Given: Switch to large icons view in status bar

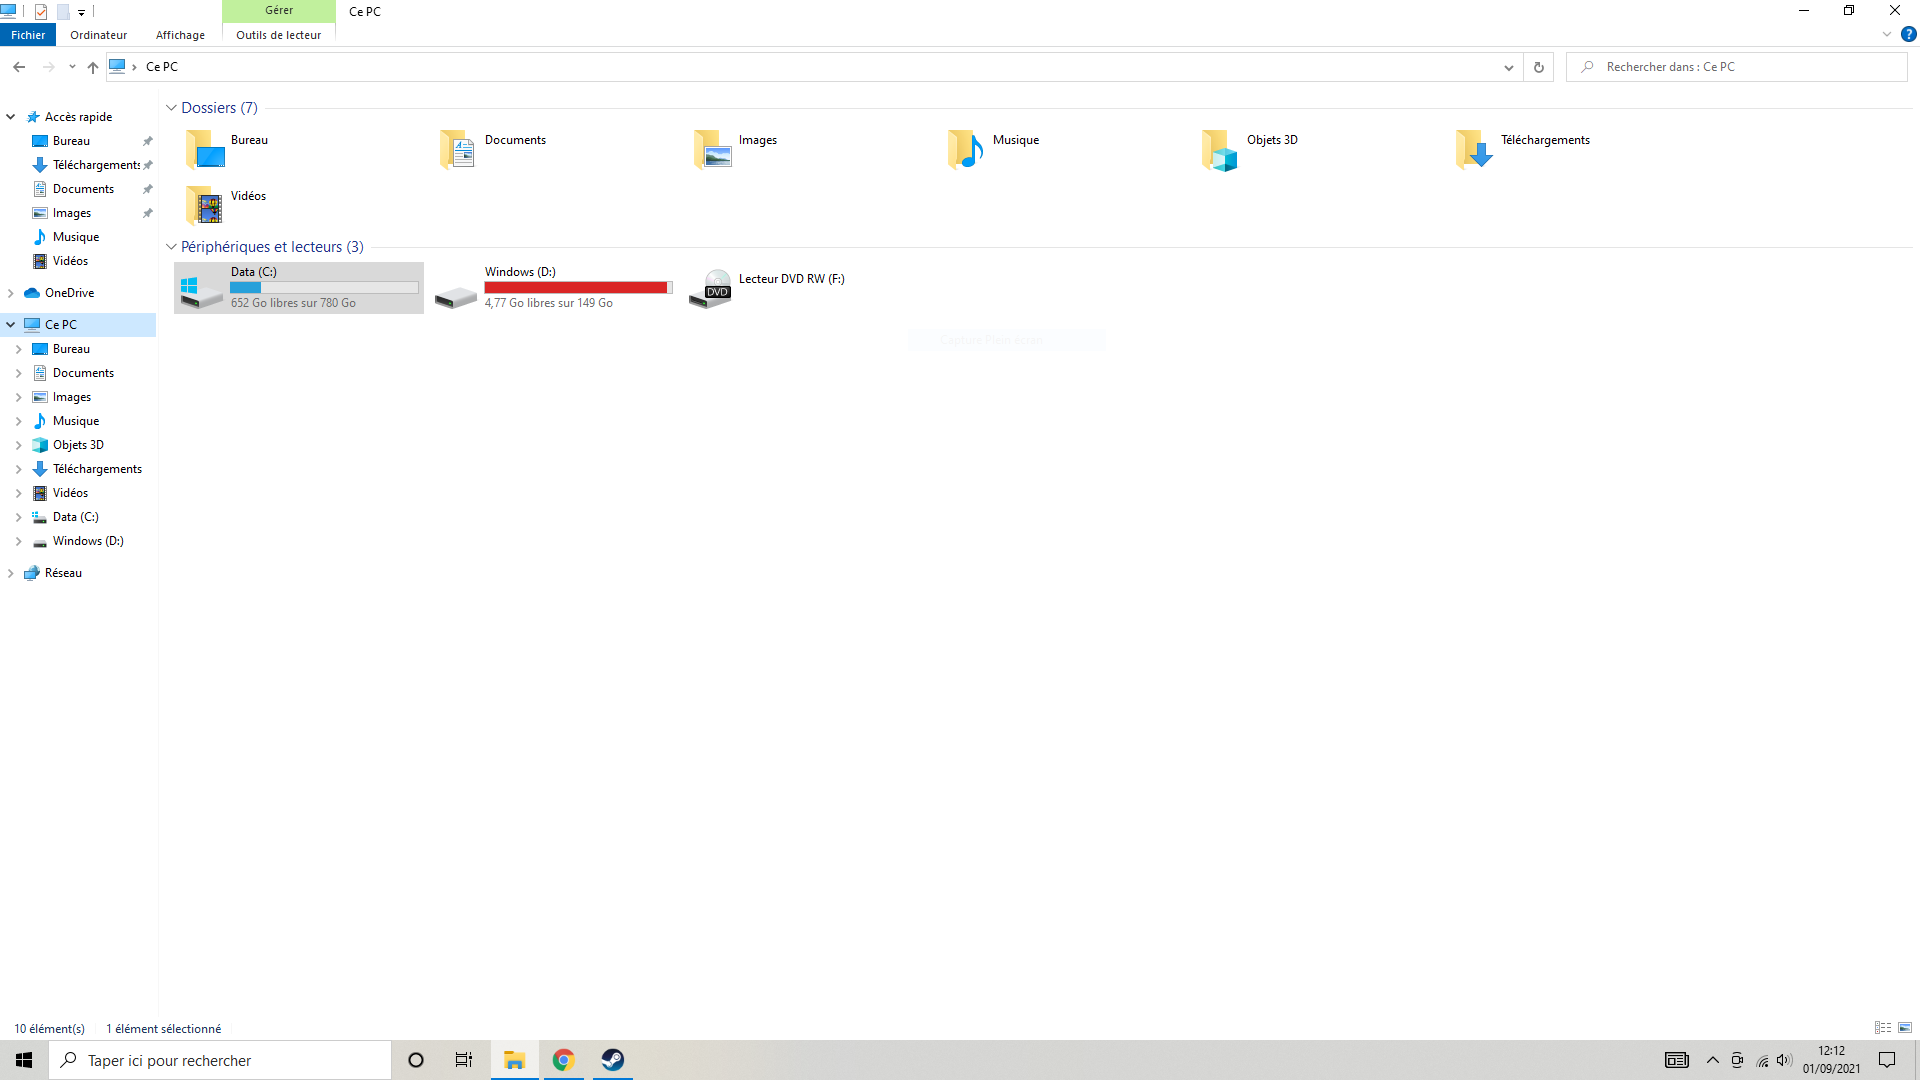Looking at the screenshot, I should (x=1905, y=1028).
